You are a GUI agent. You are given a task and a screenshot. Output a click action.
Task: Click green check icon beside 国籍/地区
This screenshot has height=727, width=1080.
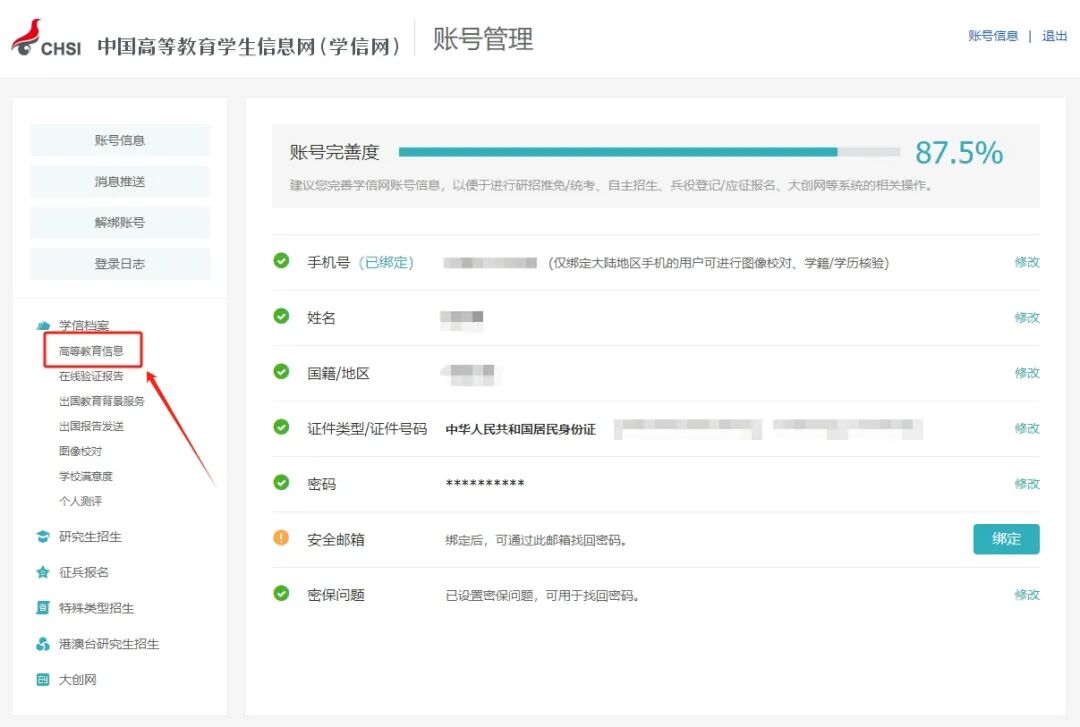[x=281, y=371]
